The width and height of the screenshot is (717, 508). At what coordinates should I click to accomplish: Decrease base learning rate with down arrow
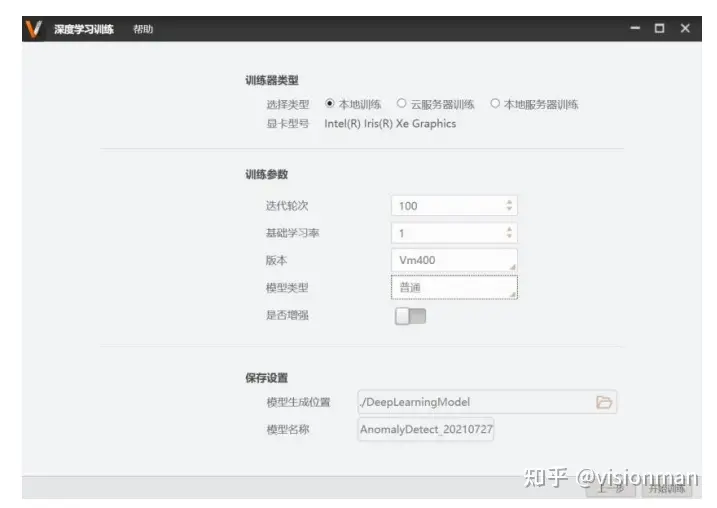tap(509, 236)
